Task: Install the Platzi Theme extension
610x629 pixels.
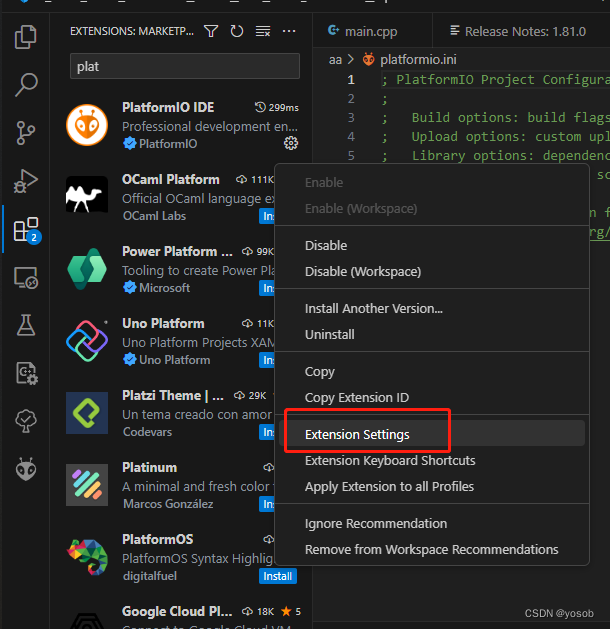Action: [x=267, y=432]
